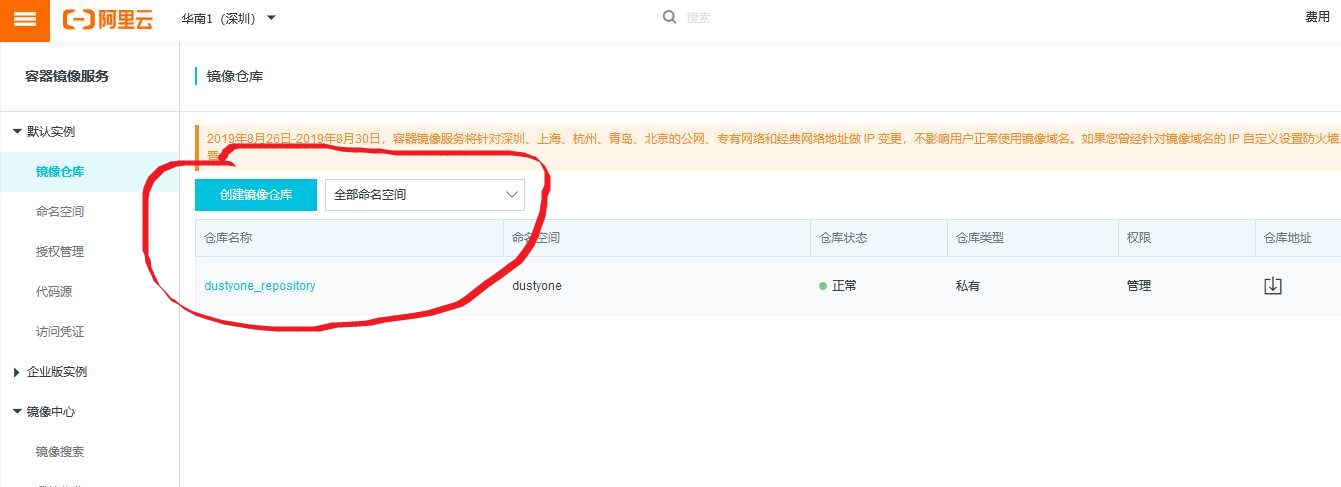1341x487 pixels.
Task: Click the 仓库地址 download icon
Action: tap(1273, 286)
